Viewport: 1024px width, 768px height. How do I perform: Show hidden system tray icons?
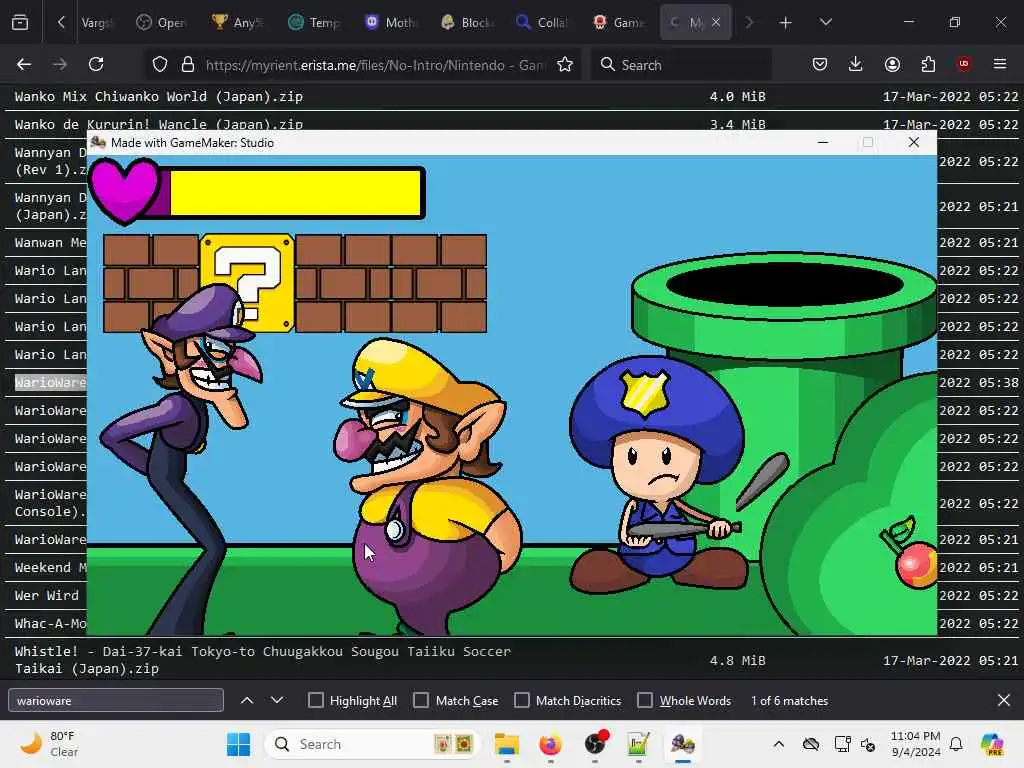coord(778,744)
